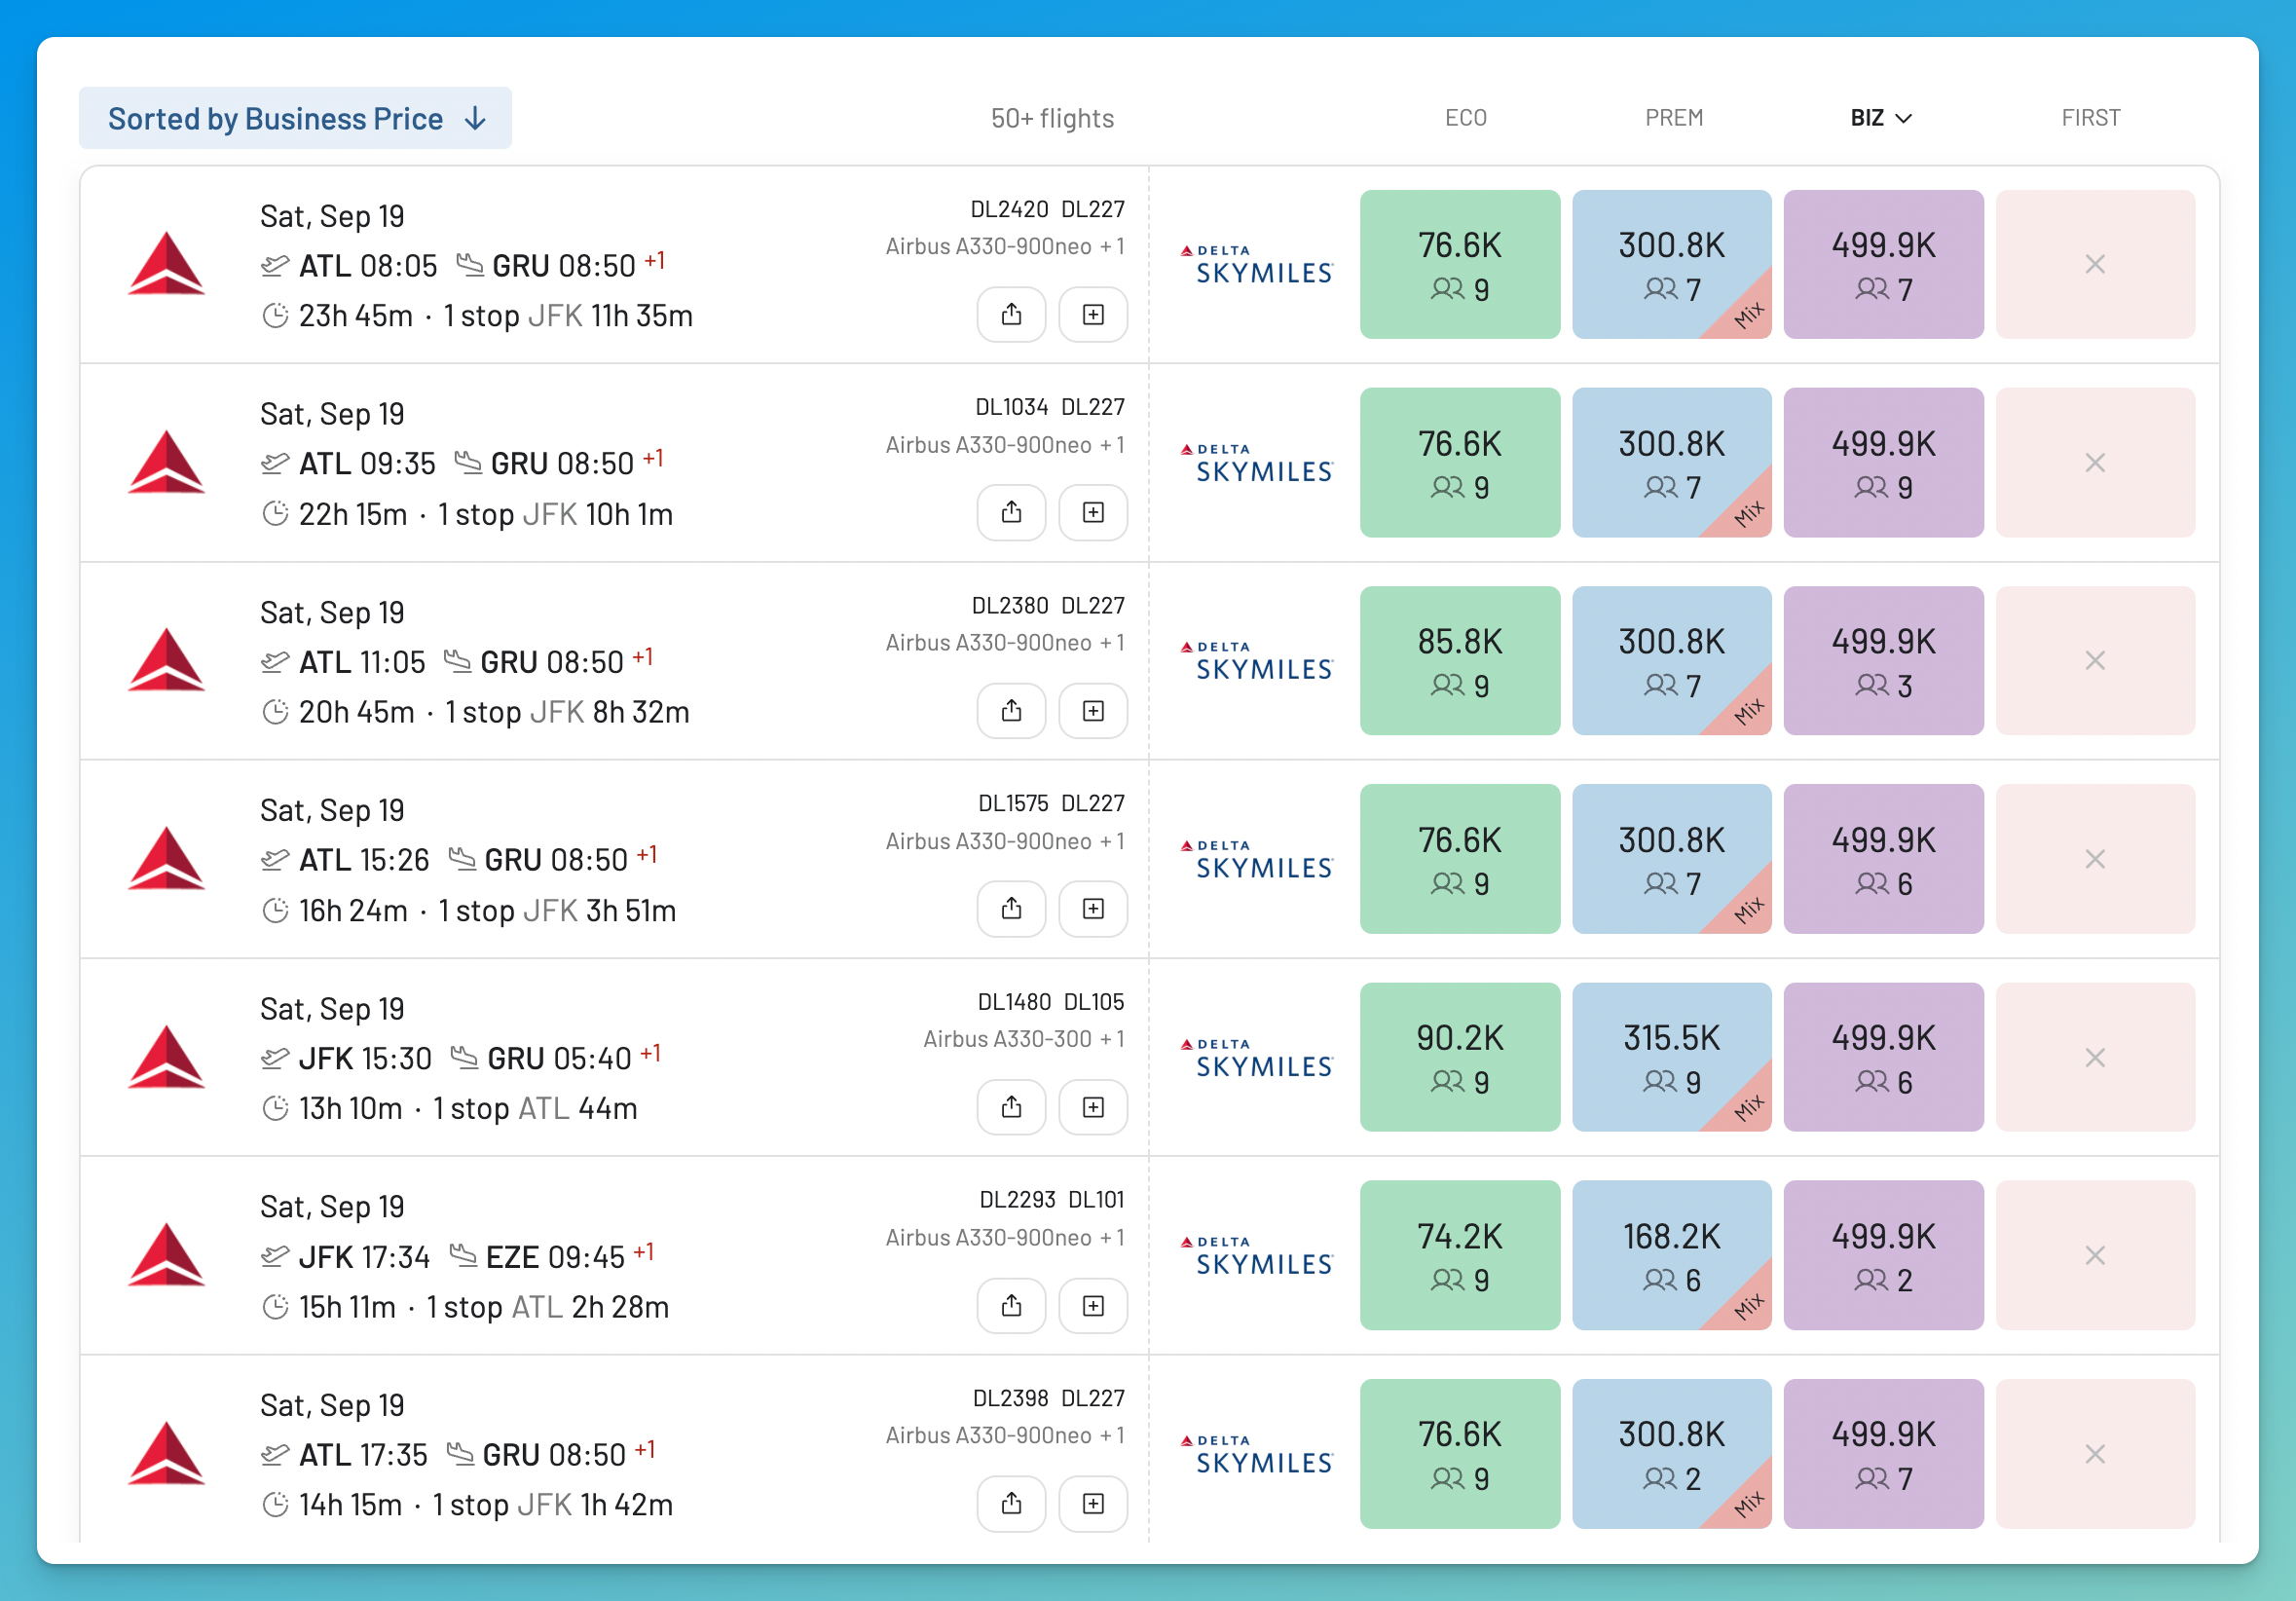Image resolution: width=2296 pixels, height=1601 pixels.
Task: Share the DL2380 DL227 flight
Action: (x=1011, y=711)
